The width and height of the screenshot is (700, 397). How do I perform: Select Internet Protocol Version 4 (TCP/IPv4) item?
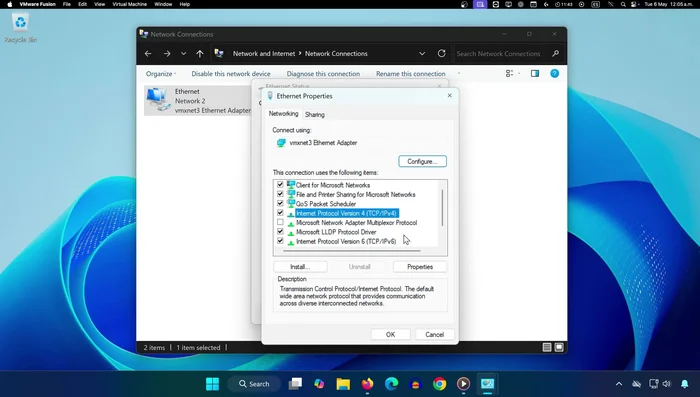tap(346, 213)
